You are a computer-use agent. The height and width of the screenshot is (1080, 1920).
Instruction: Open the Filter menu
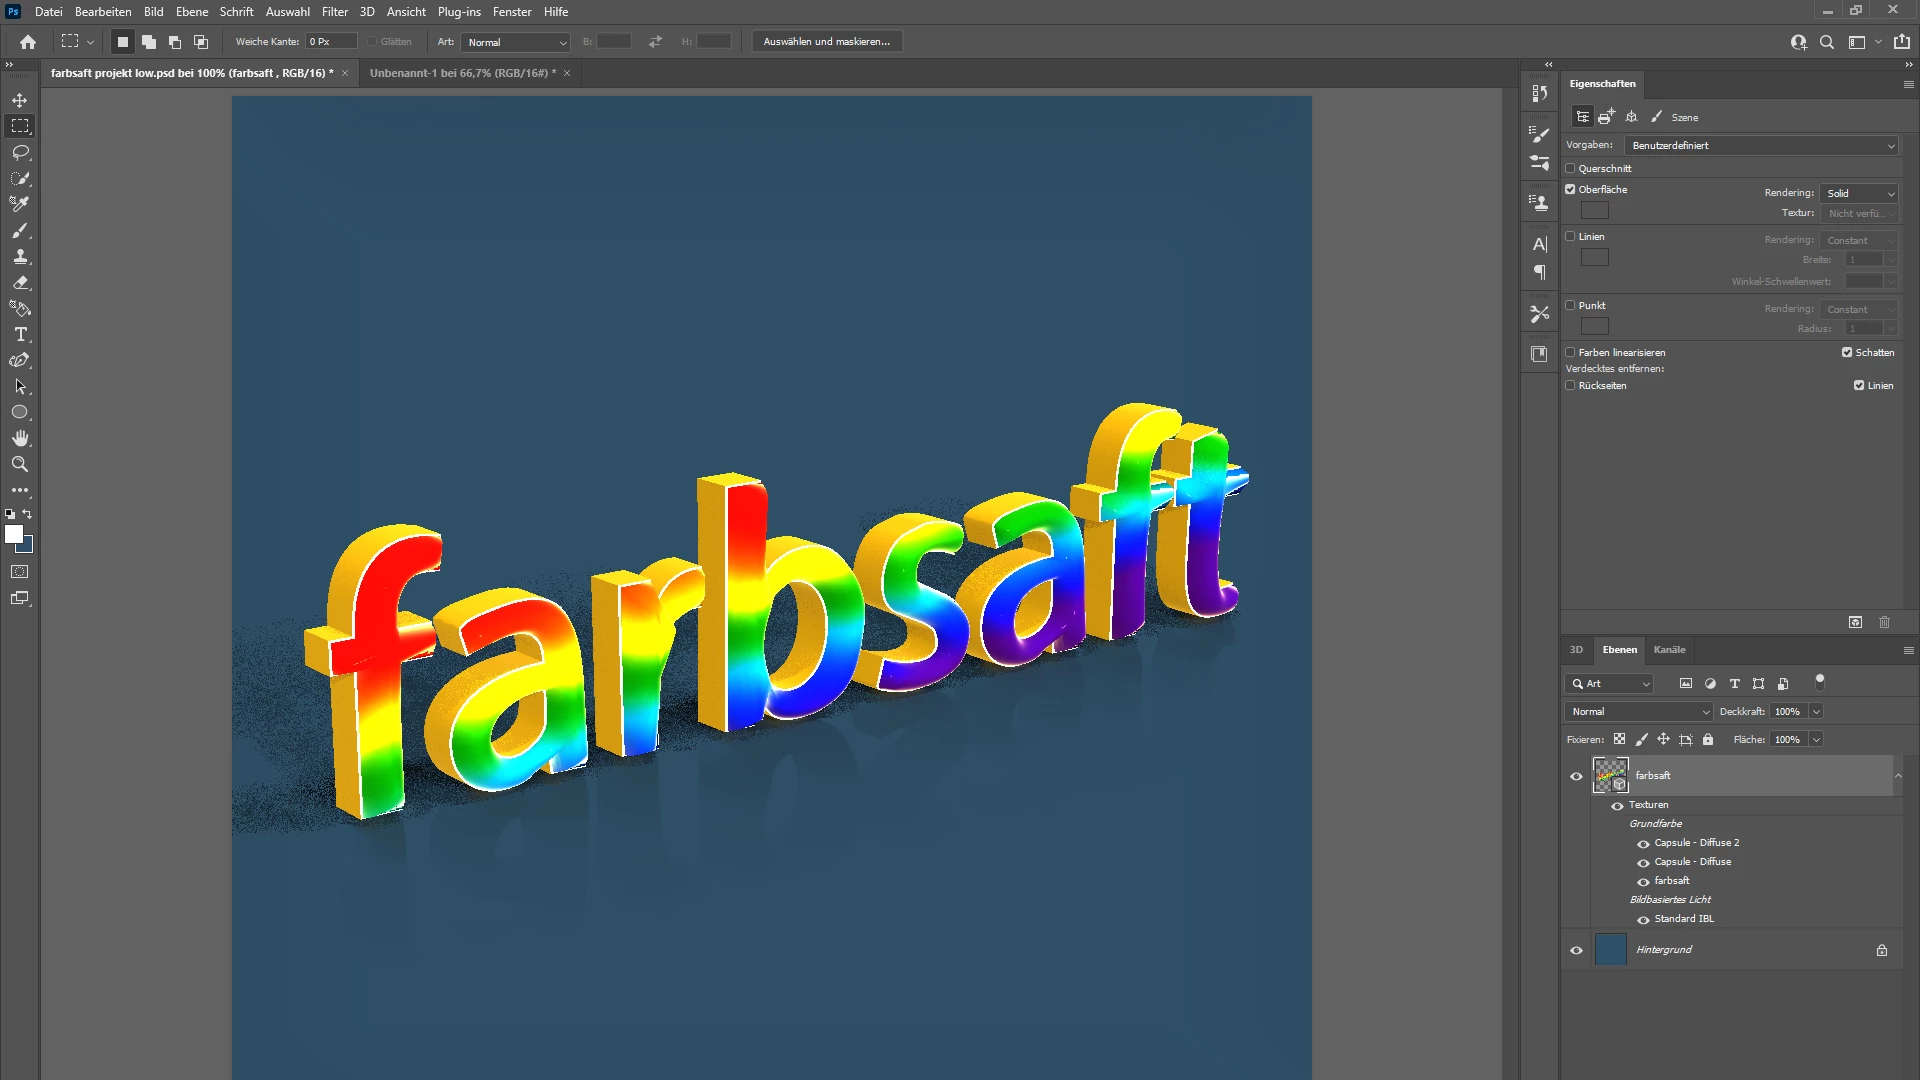tap(334, 12)
